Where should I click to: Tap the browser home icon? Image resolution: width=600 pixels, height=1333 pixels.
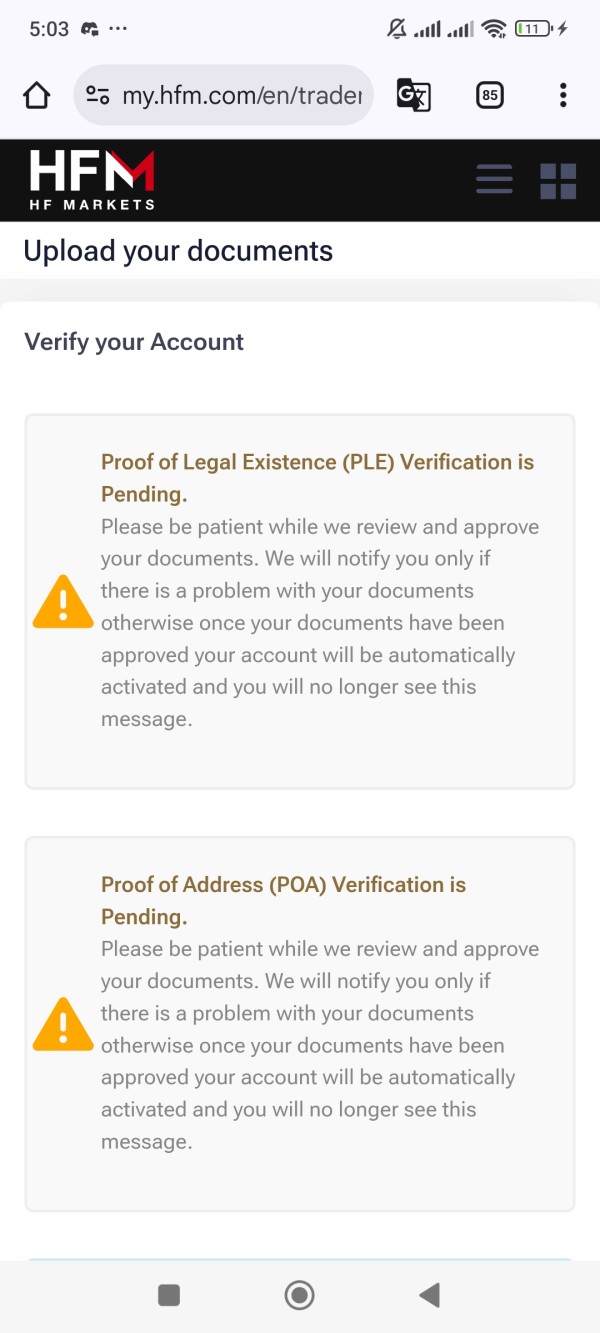[x=36, y=96]
